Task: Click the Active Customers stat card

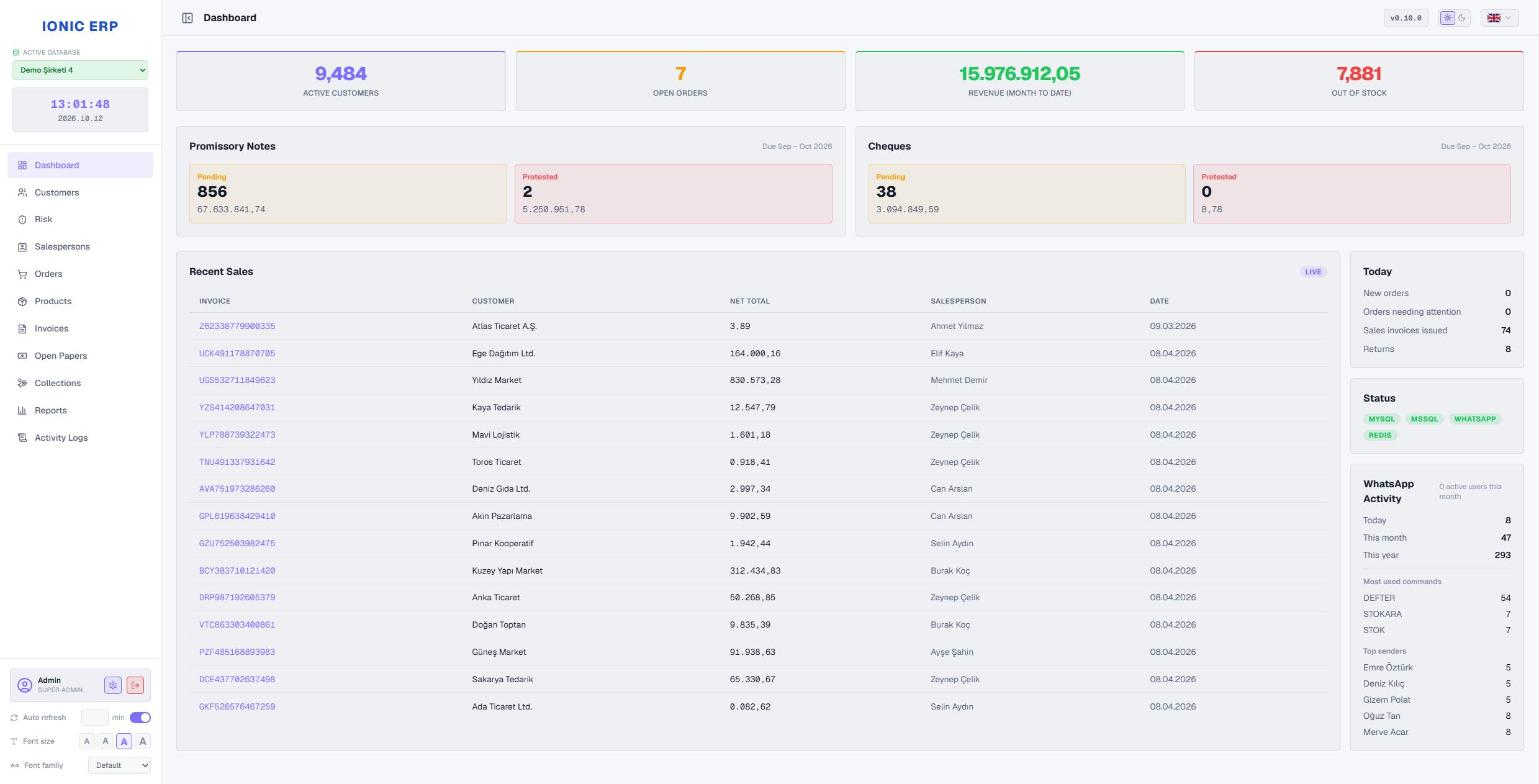Action: pos(341,80)
